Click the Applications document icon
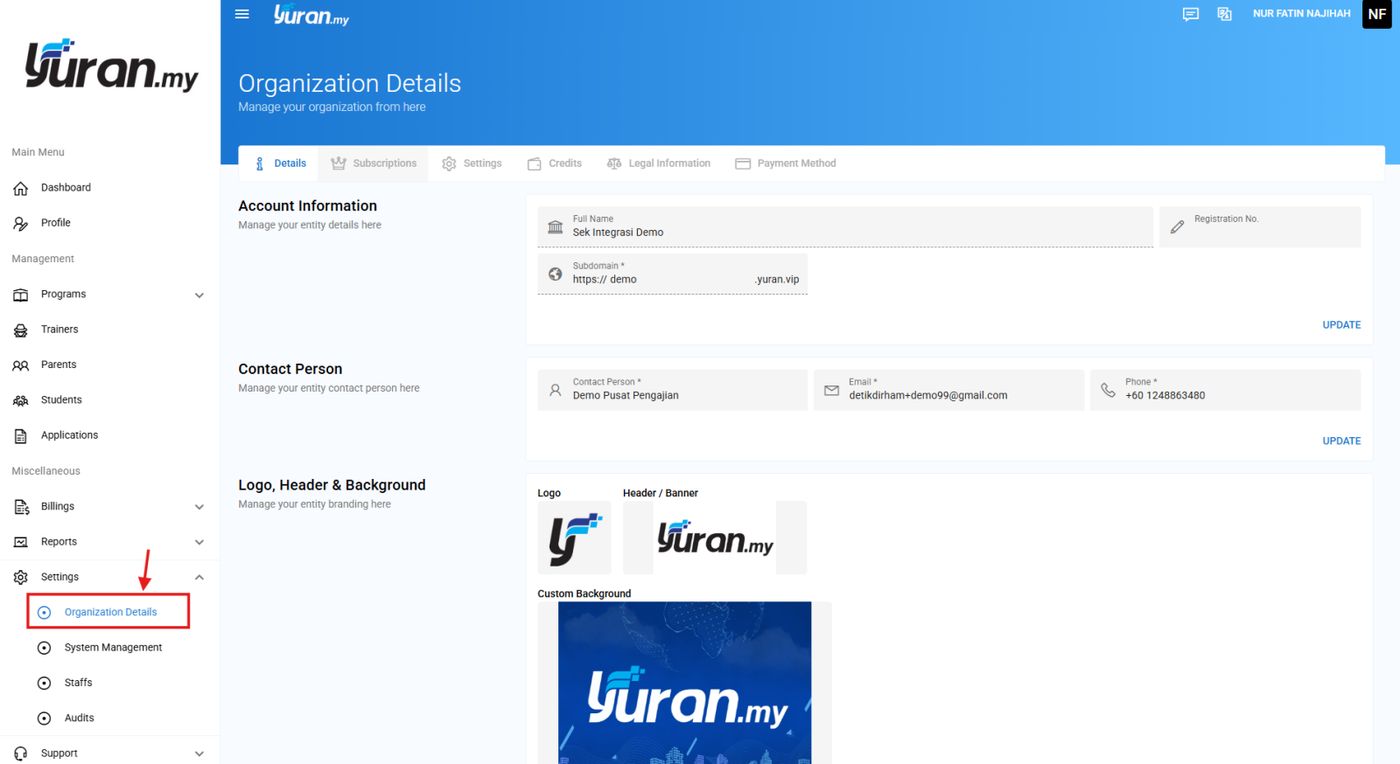The image size is (1400, 764). [21, 436]
